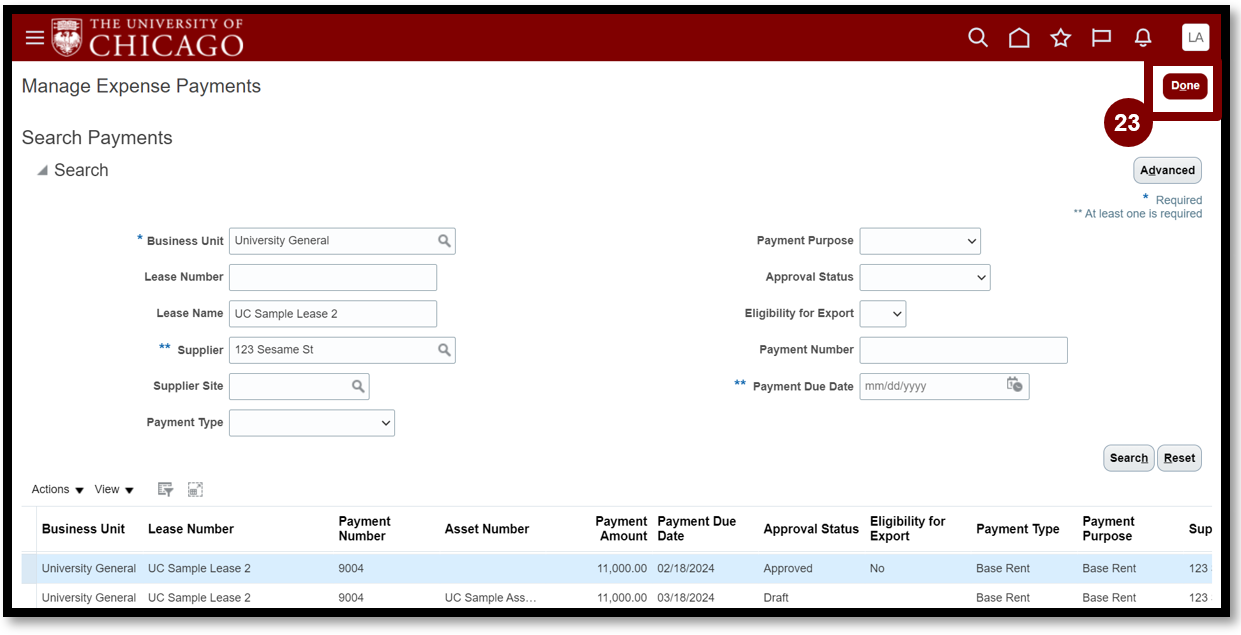Select the row with Draft status
This screenshot has height=635, width=1241.
616,598
